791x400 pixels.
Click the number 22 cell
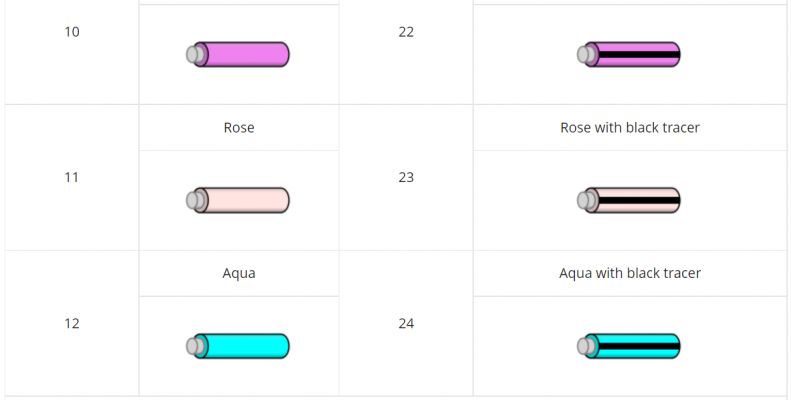coord(406,32)
